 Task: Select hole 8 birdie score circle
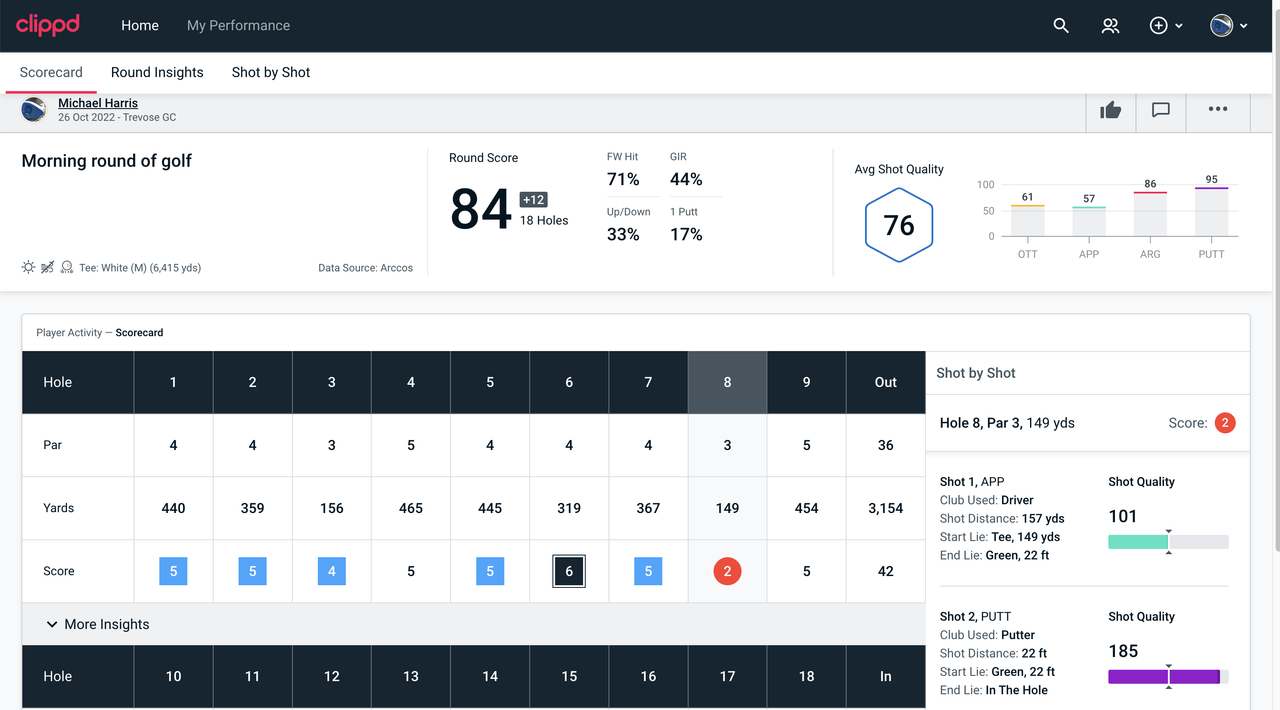click(x=727, y=571)
